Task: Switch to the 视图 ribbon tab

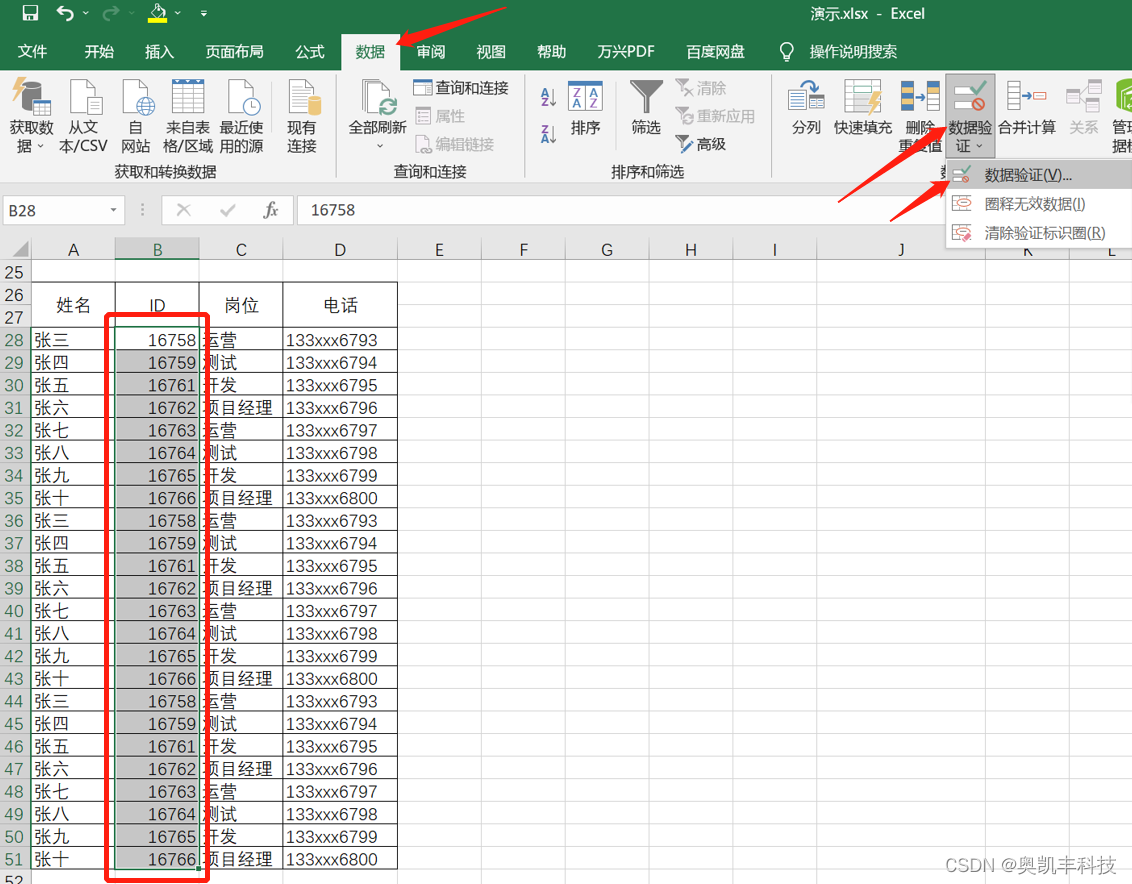Action: [491, 52]
